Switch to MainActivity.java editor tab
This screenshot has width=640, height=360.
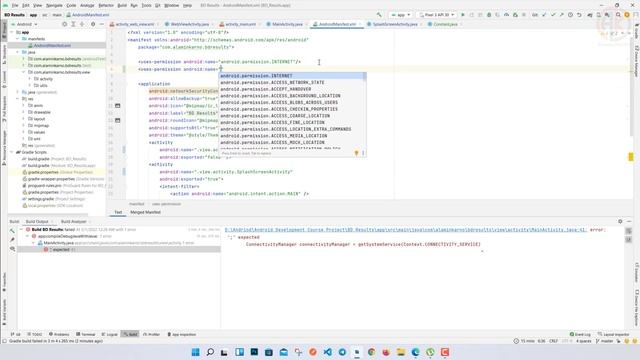pyautogui.click(x=287, y=24)
